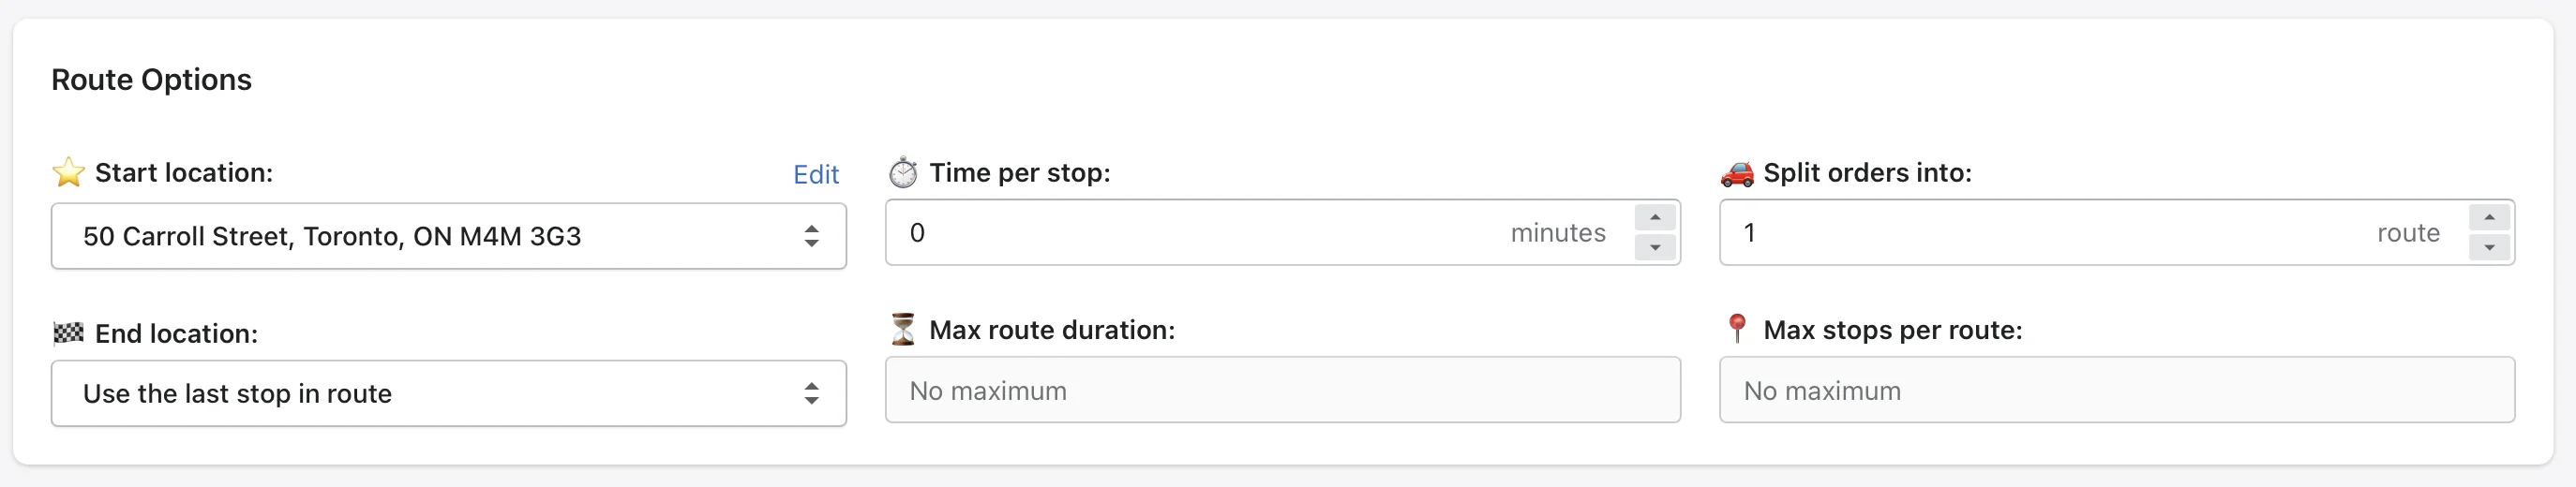
Task: Click the arrows on the End location select
Action: click(x=812, y=393)
